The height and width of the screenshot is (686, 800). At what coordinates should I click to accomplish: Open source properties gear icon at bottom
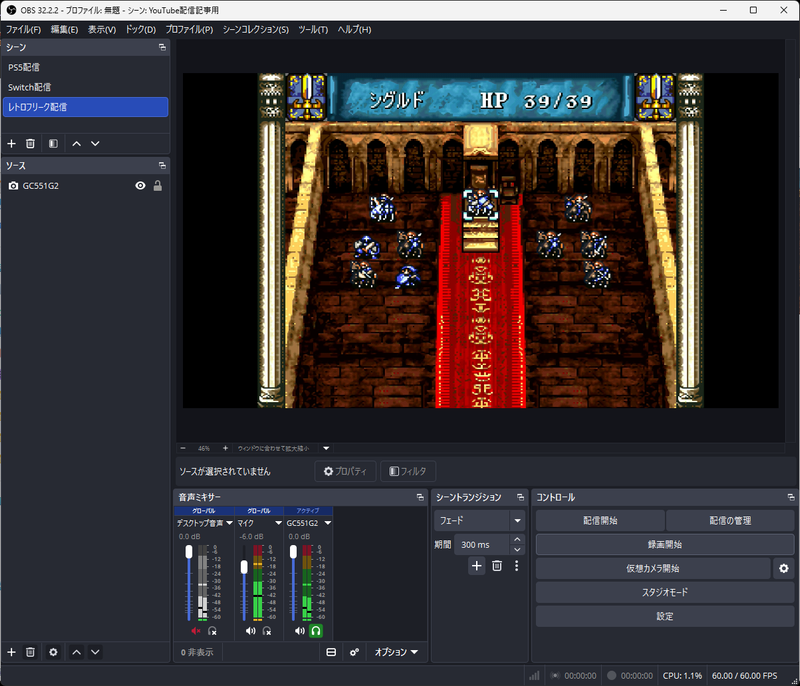pos(53,652)
